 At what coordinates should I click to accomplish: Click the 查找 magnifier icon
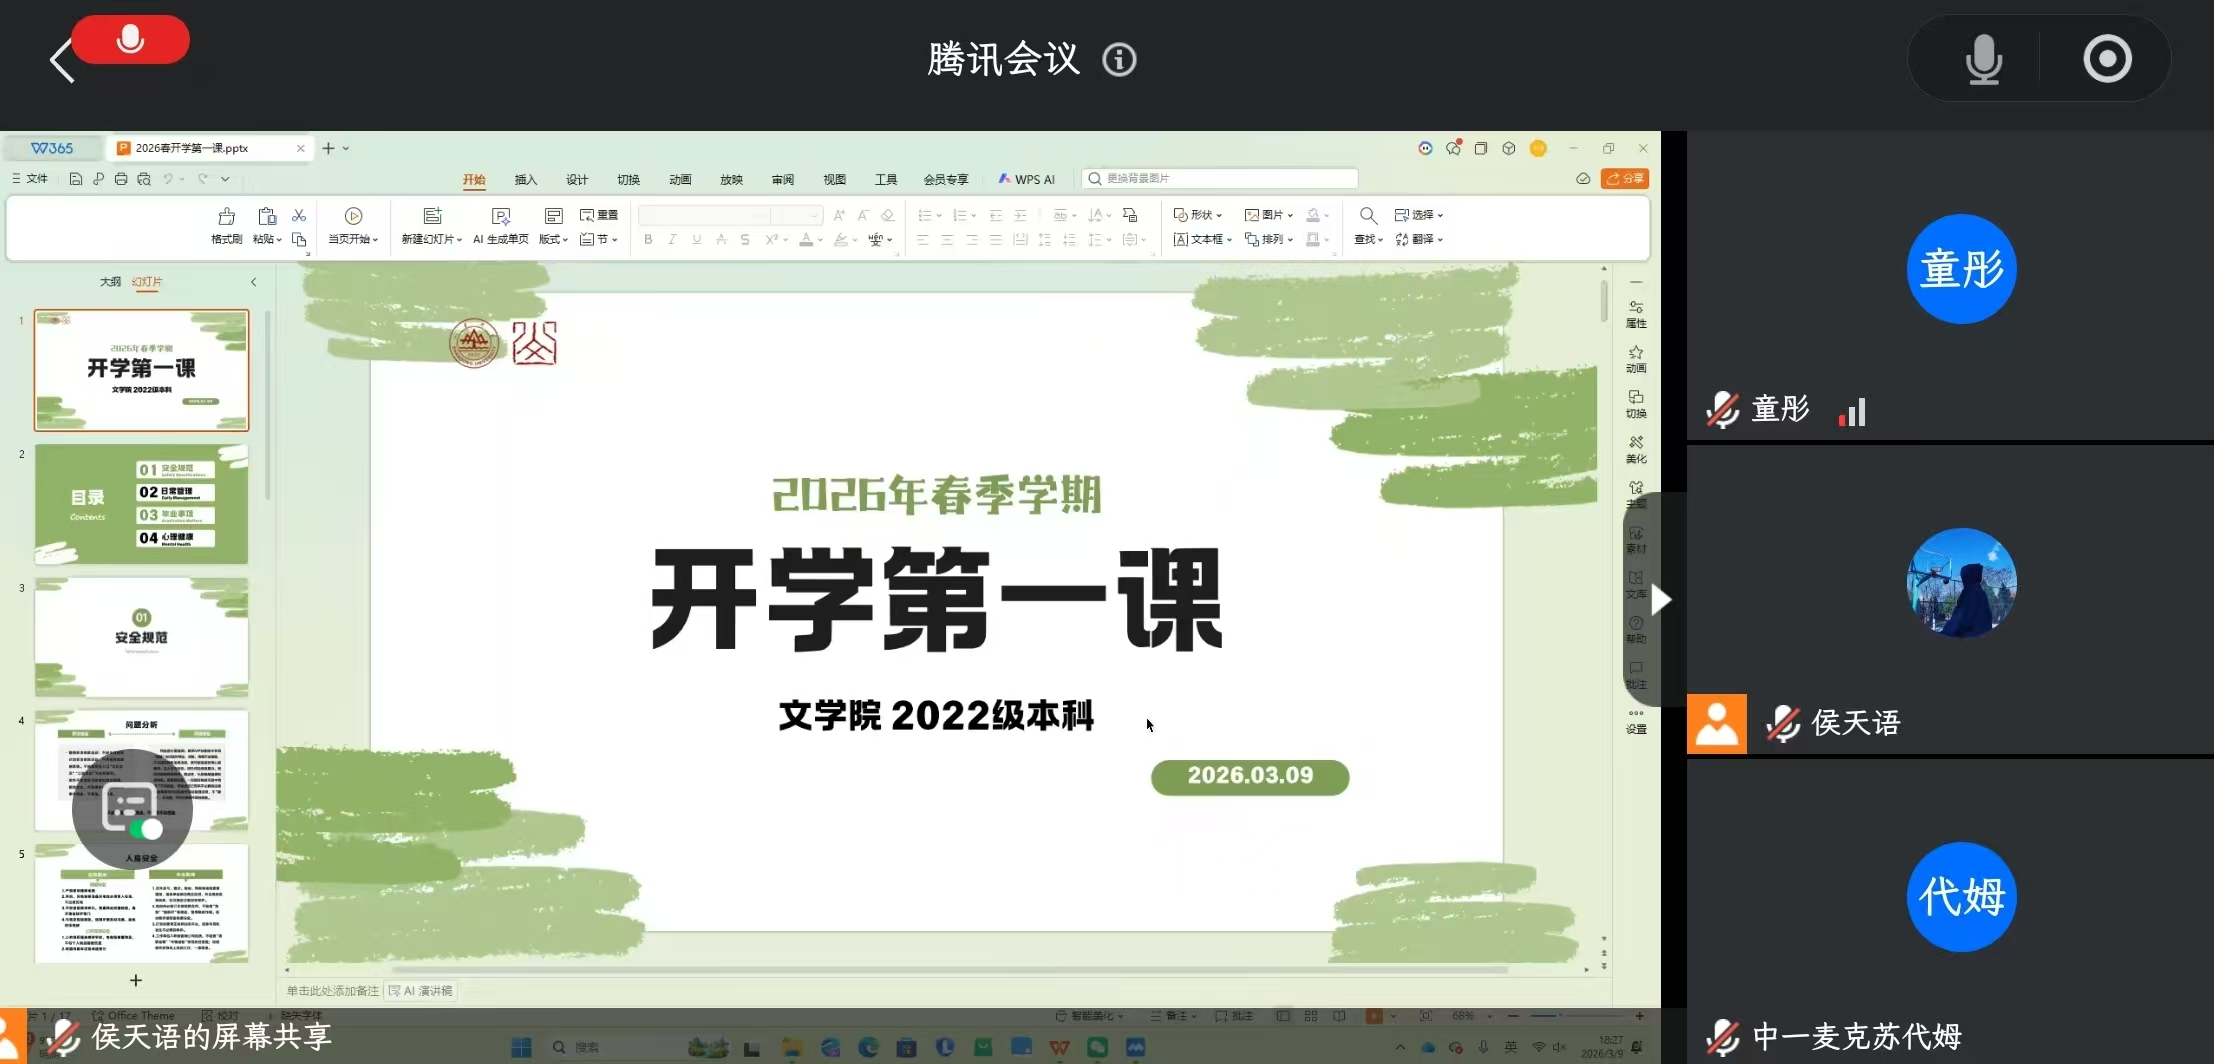1368,216
